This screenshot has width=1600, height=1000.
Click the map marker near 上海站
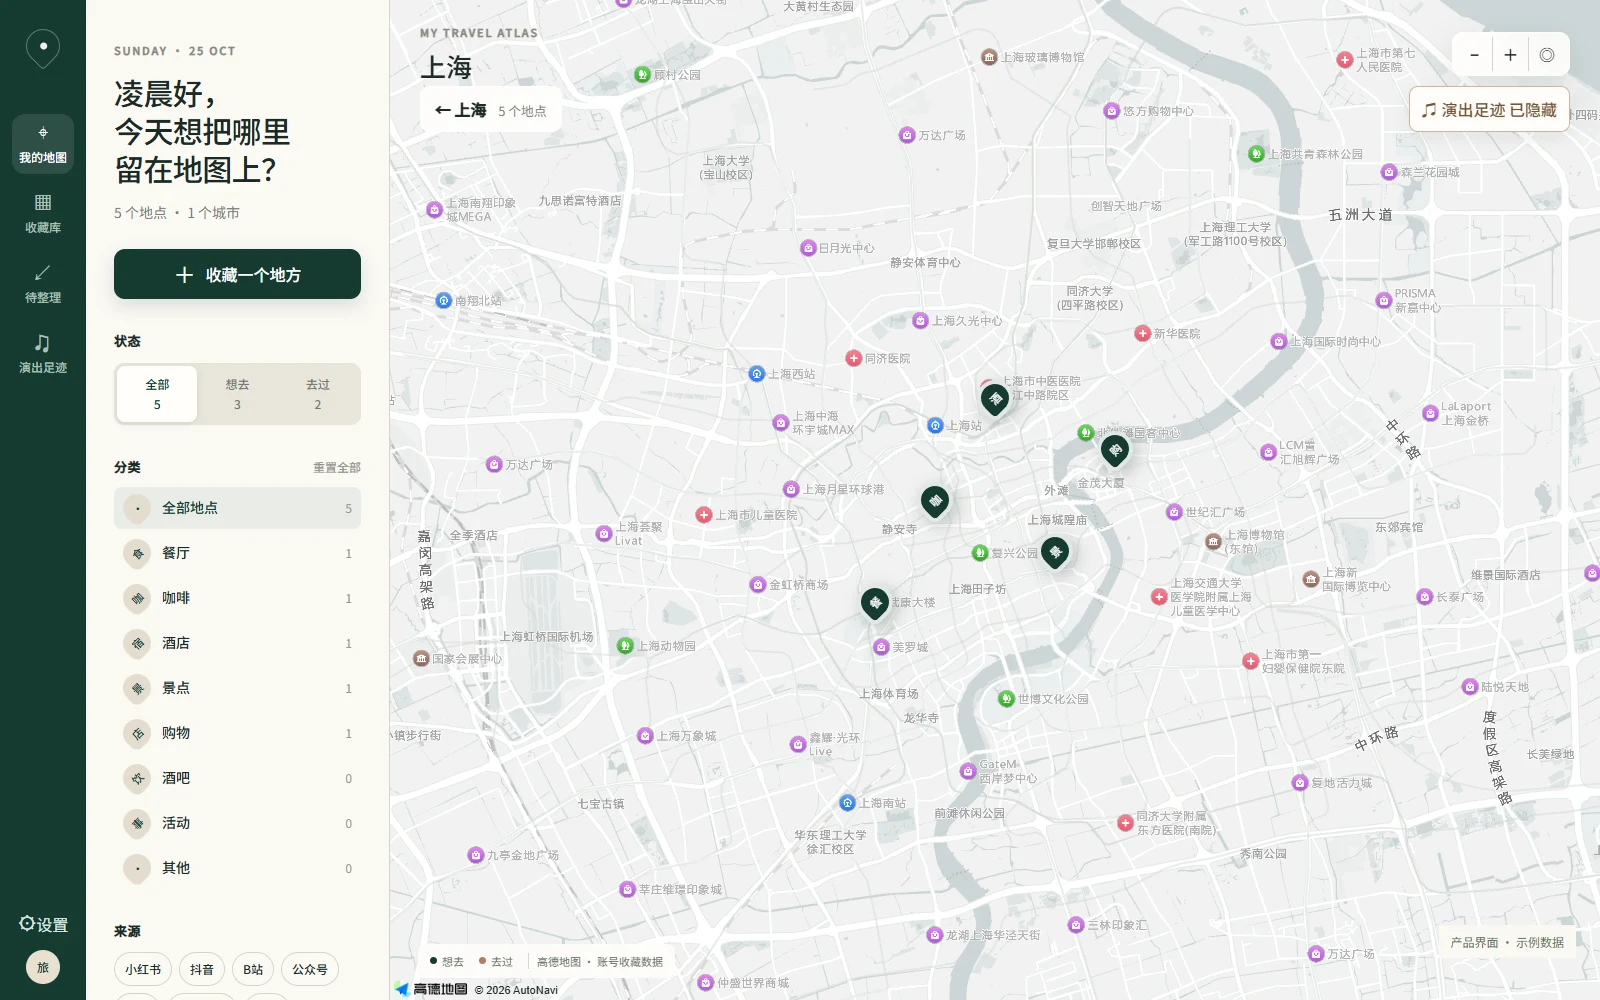pos(995,399)
